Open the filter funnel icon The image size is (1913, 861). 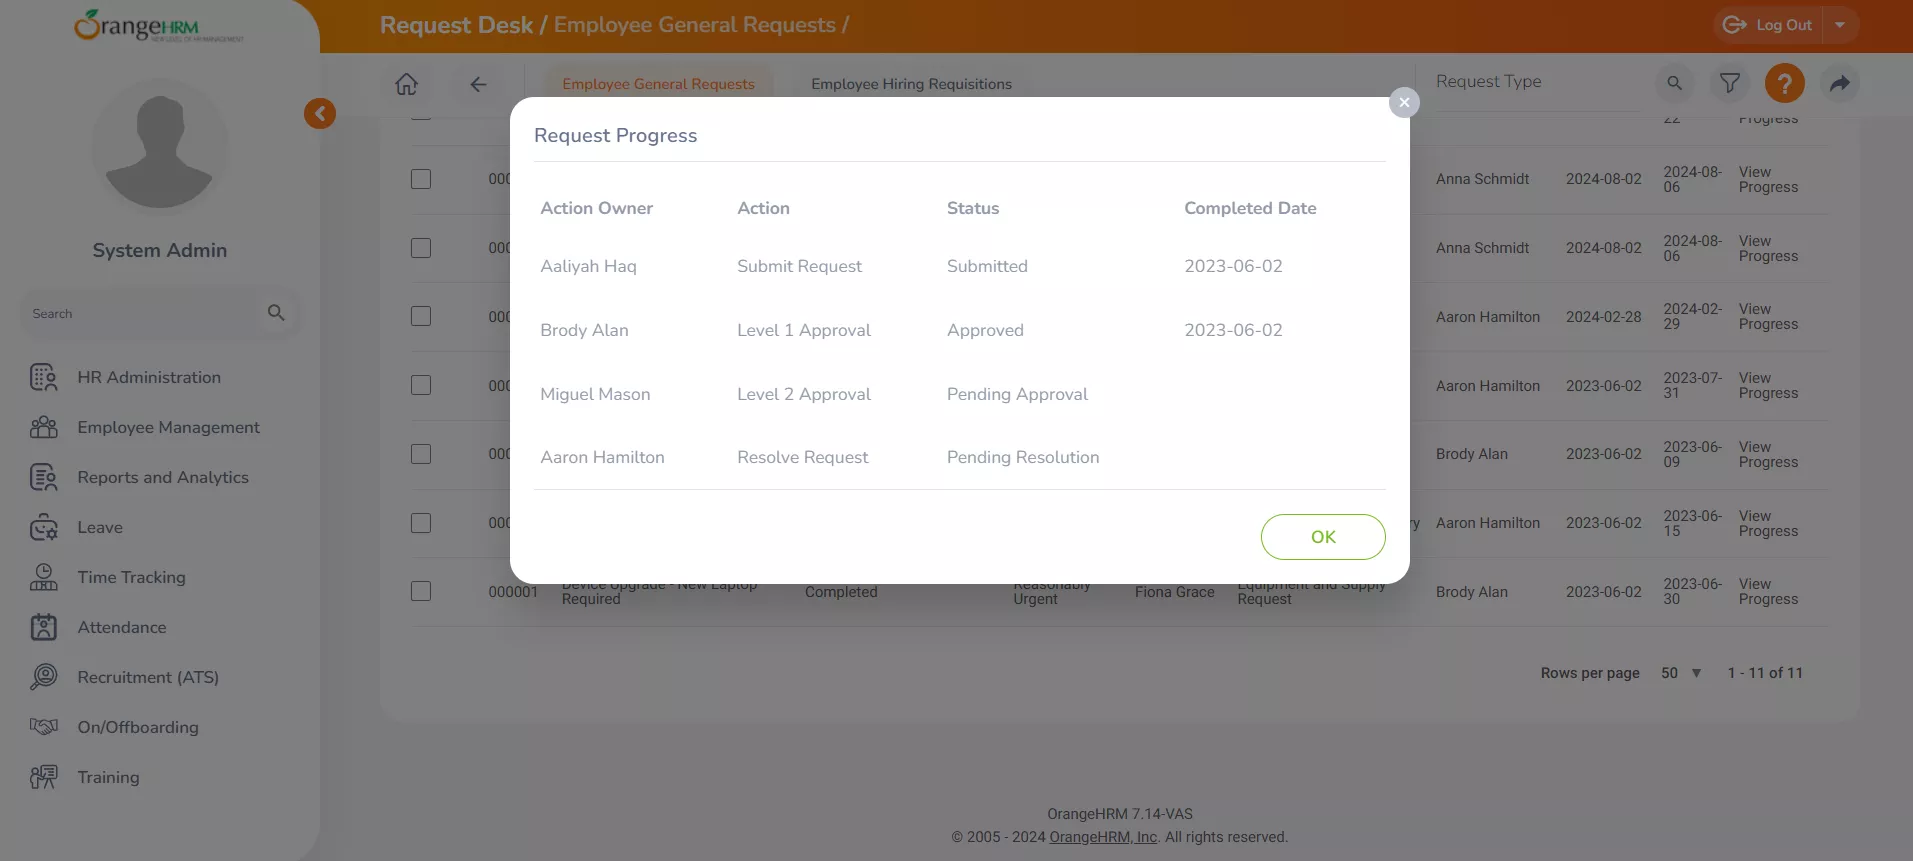point(1730,83)
